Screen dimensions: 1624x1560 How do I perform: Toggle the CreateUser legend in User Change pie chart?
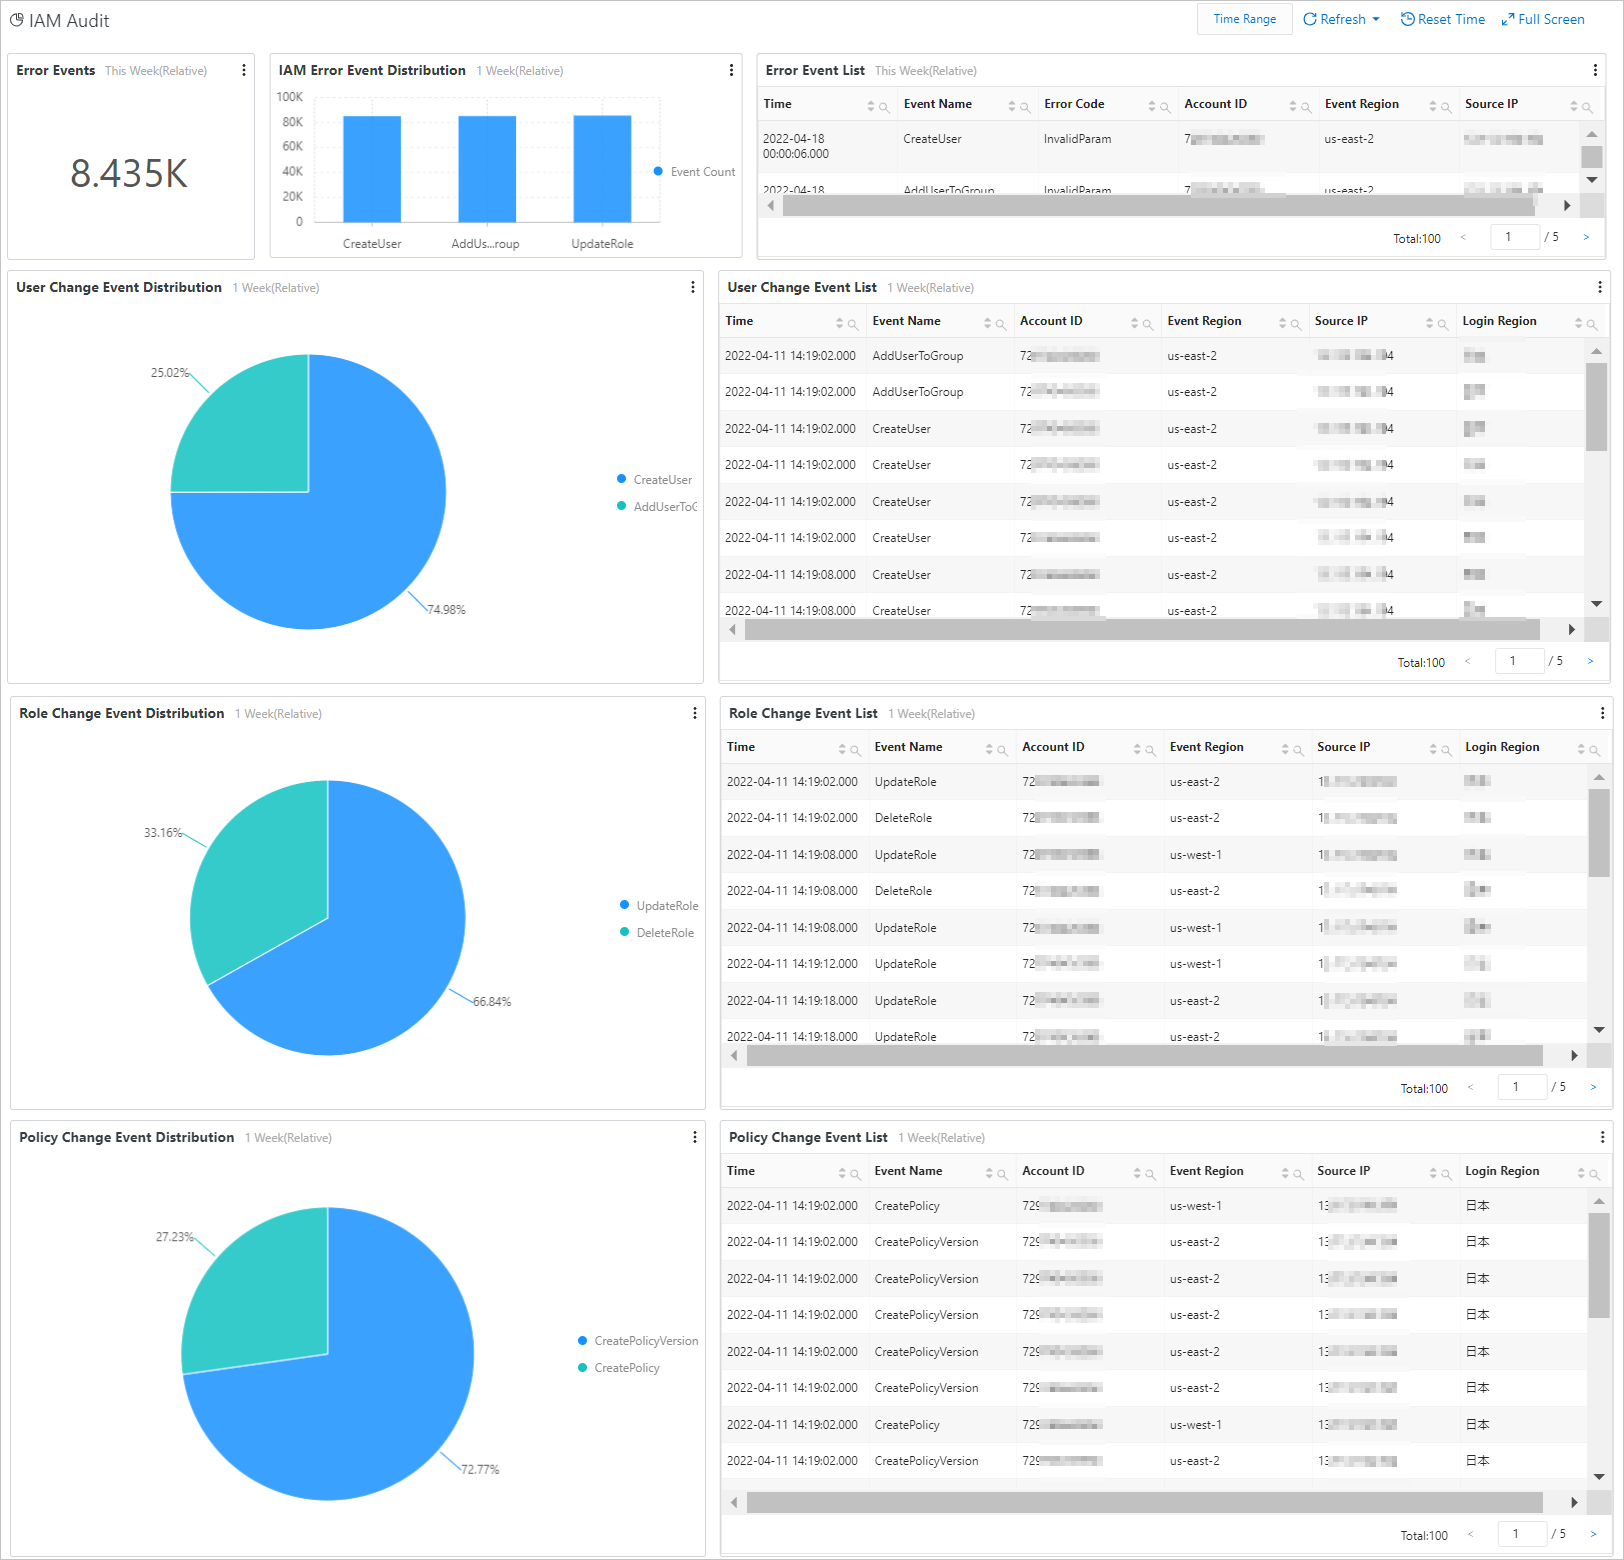[654, 479]
